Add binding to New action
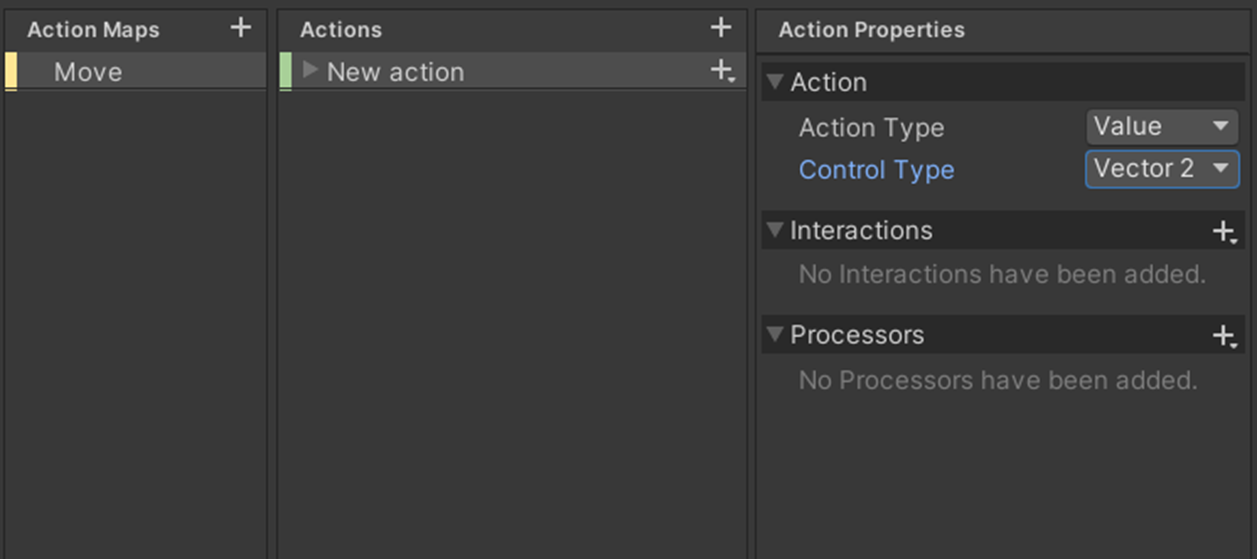The width and height of the screenshot is (1257, 559). click(722, 71)
